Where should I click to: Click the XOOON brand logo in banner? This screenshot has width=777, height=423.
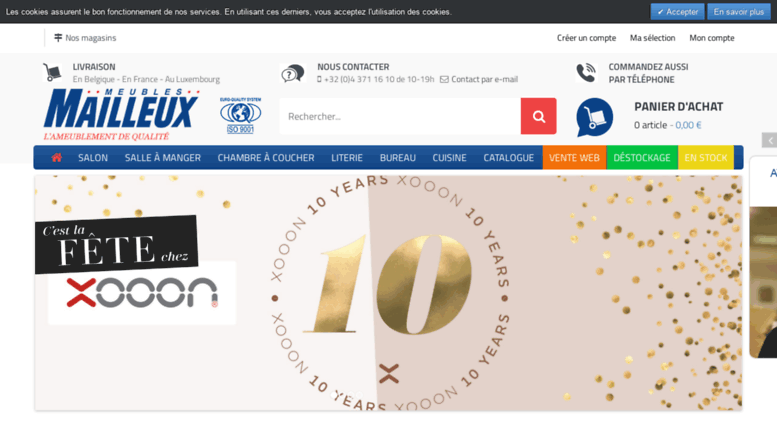tap(142, 292)
